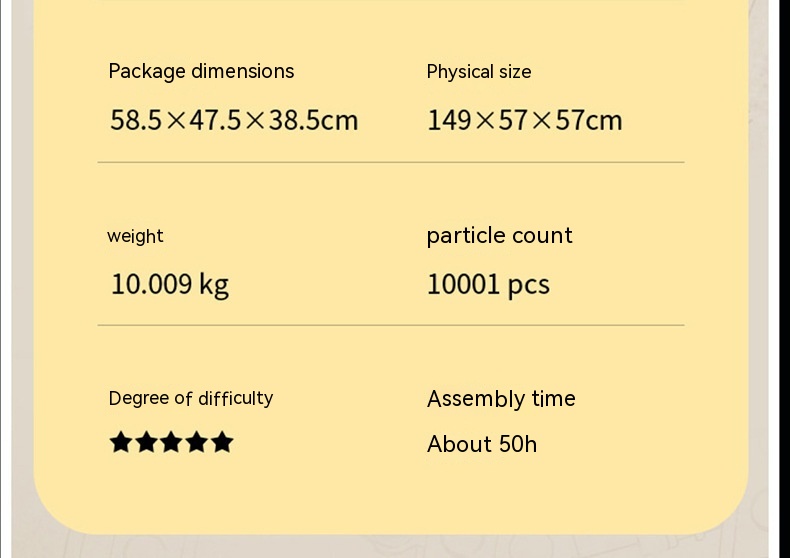The height and width of the screenshot is (558, 790).
Task: Select the third difficulty star
Action: click(171, 442)
